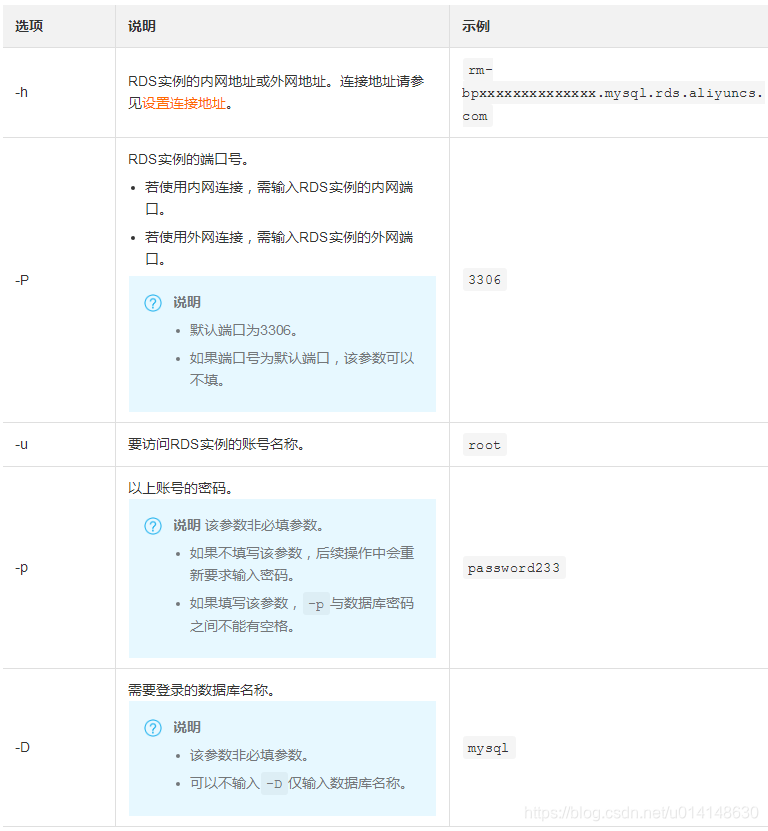The image size is (768, 831).
Task: Click the bullet 若使用外网连接
Action: pyautogui.click(x=279, y=247)
